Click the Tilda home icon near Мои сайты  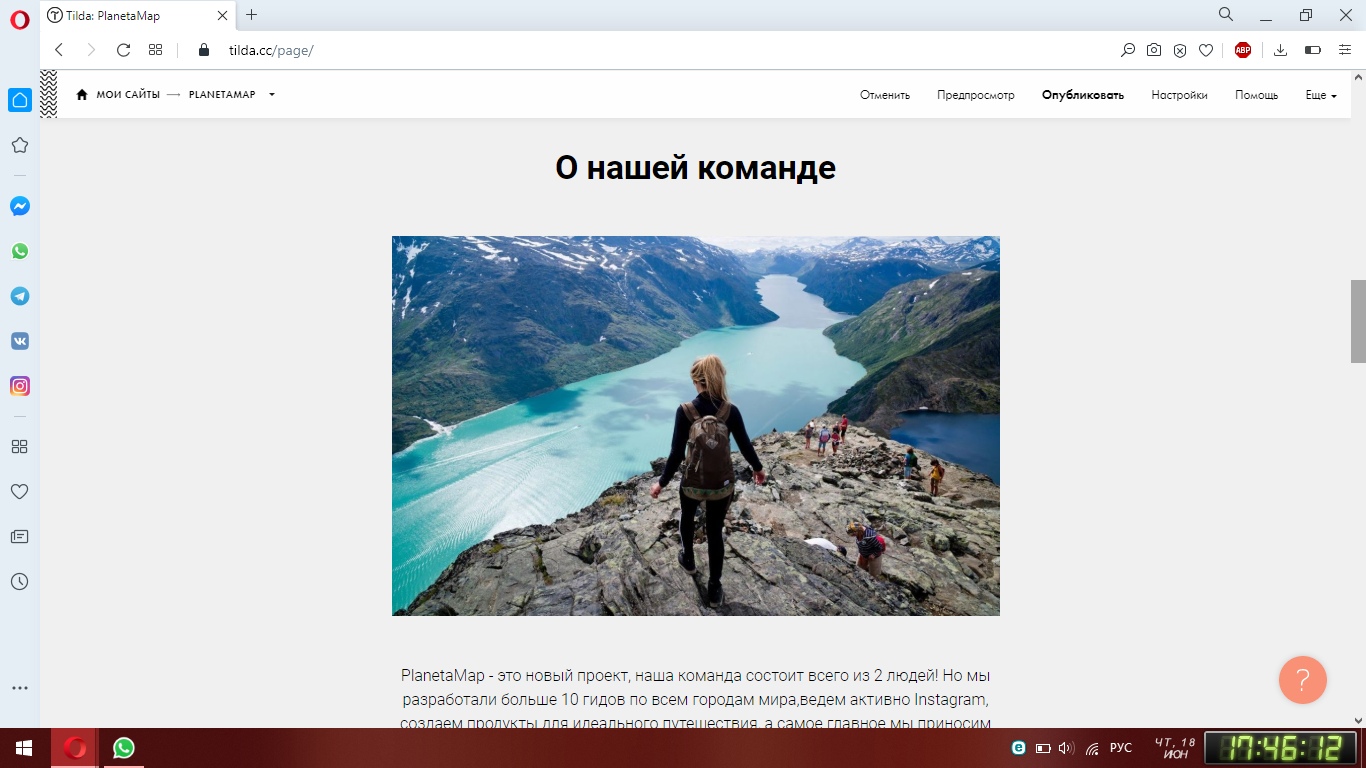point(82,95)
